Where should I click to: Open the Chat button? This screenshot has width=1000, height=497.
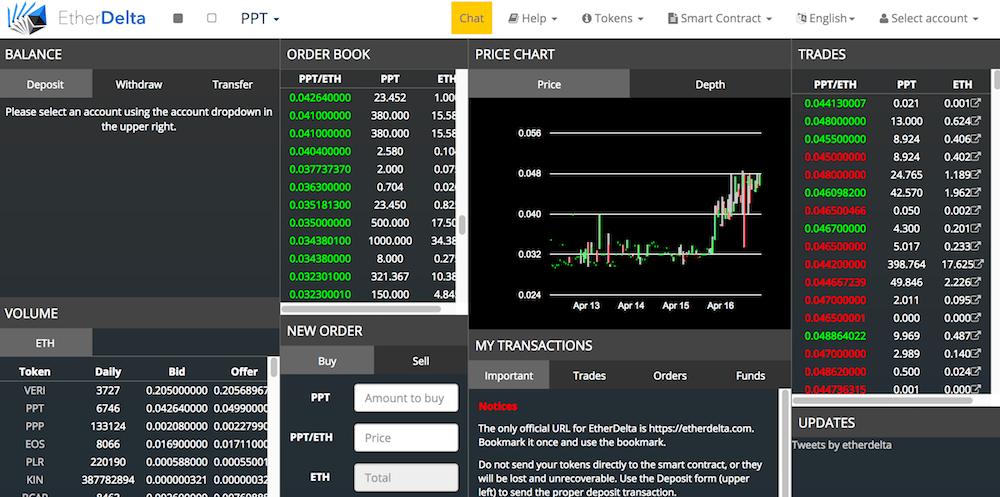(471, 18)
